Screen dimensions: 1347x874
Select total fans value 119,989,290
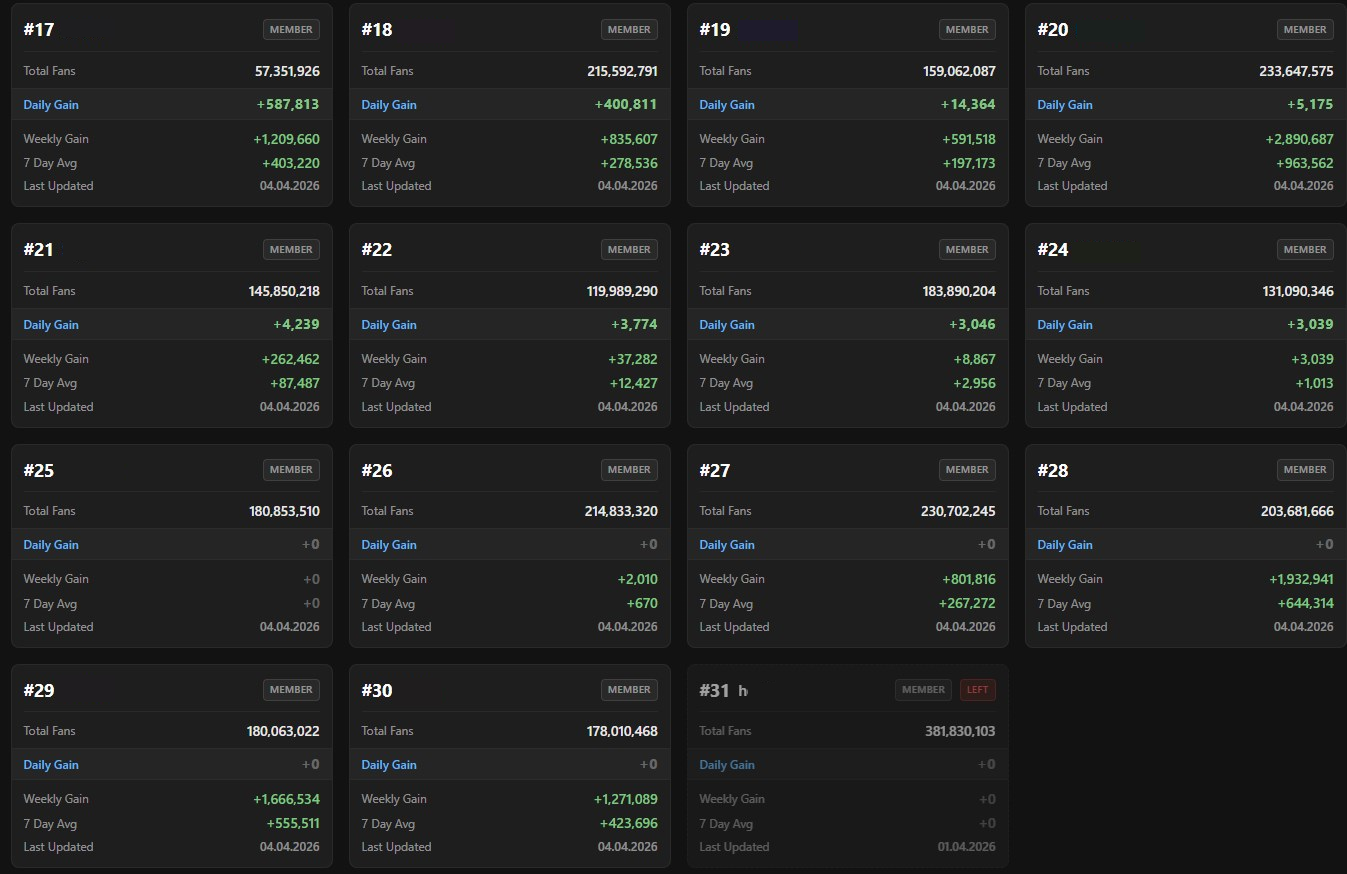click(x=622, y=291)
